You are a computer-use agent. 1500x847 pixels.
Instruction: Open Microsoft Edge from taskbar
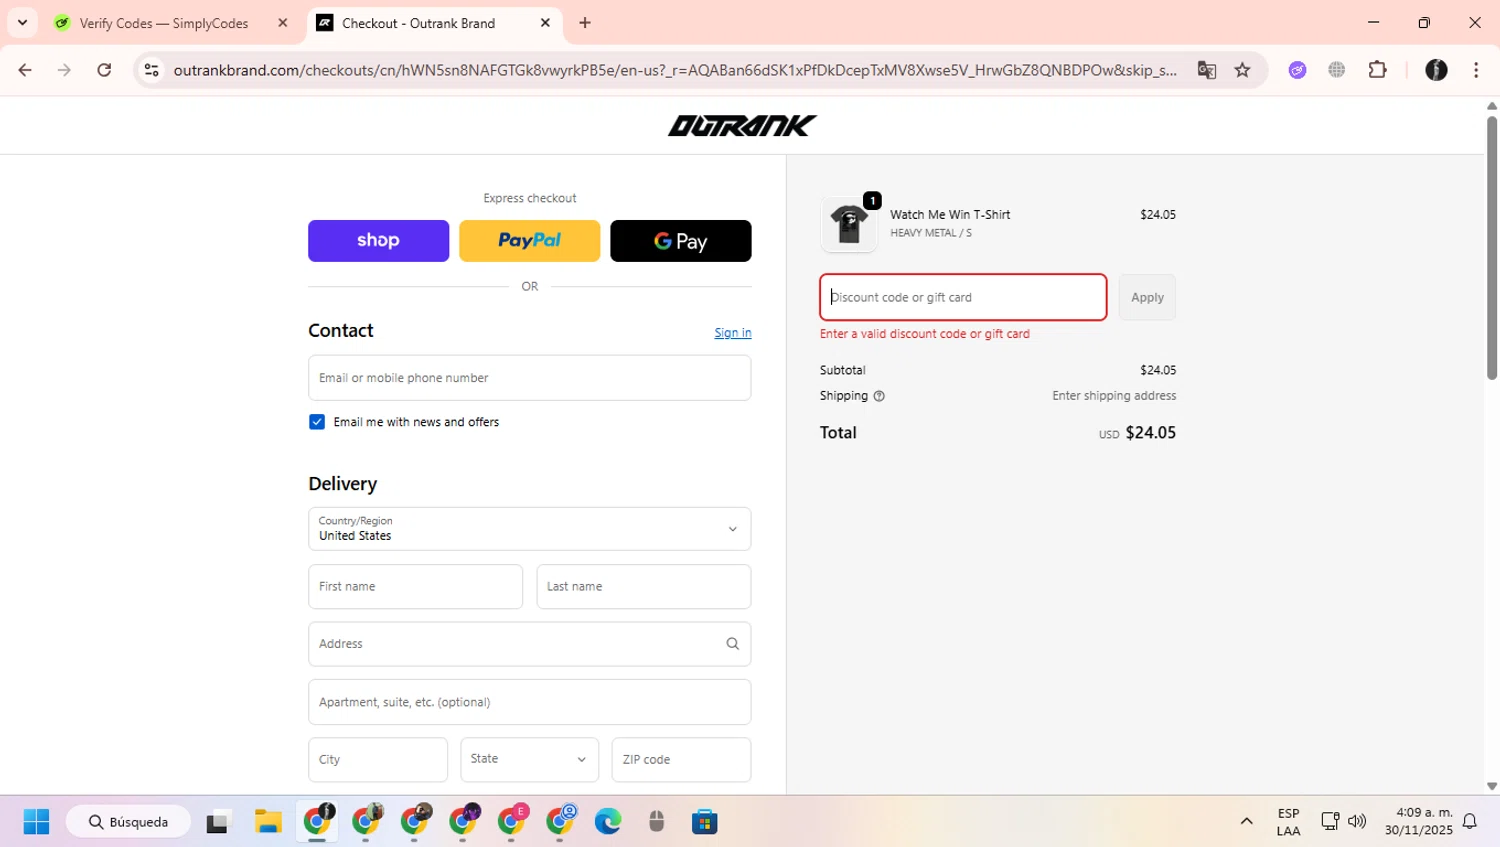point(608,822)
